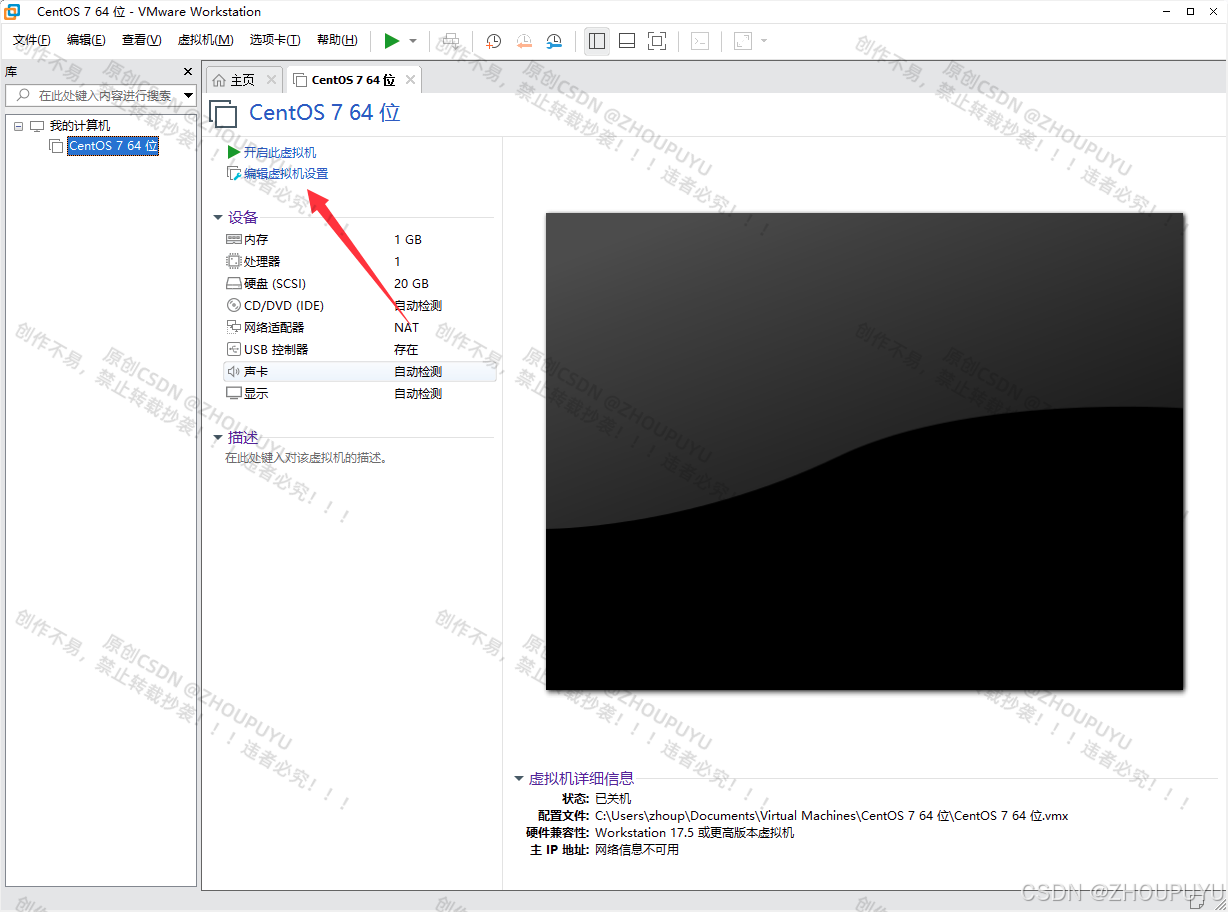Click the 硬盘 (SCSI) row label
The height and width of the screenshot is (912, 1228).
click(275, 284)
